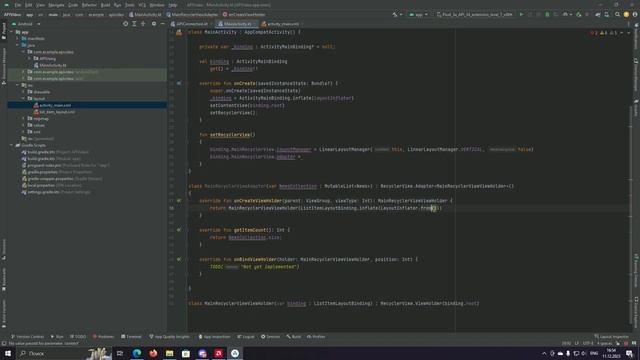Click the Debug app bug icon
Image resolution: width=640 pixels, height=360 pixels.
547,14
